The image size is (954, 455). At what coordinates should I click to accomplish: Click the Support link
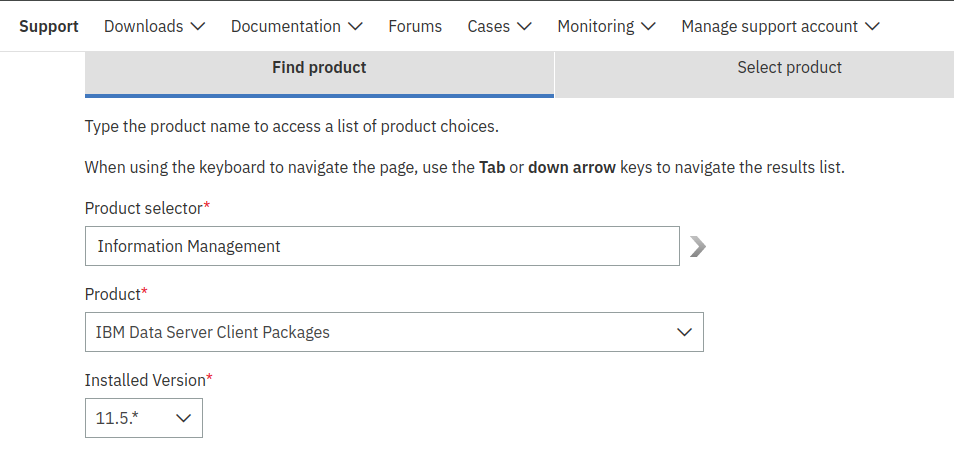(x=49, y=27)
